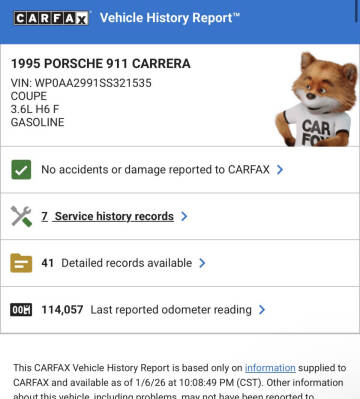Click the Vehicle History Report title

[170, 18]
